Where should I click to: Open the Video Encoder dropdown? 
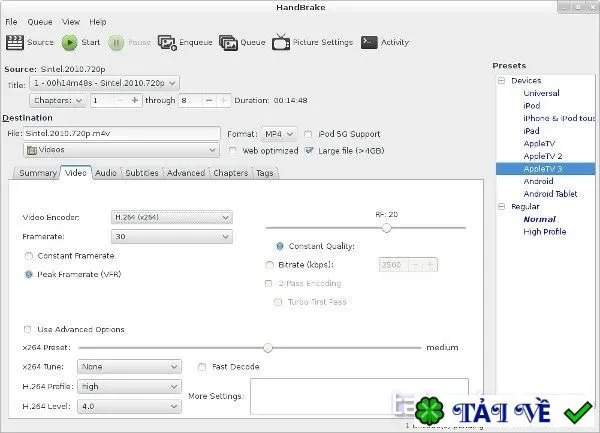(x=171, y=217)
